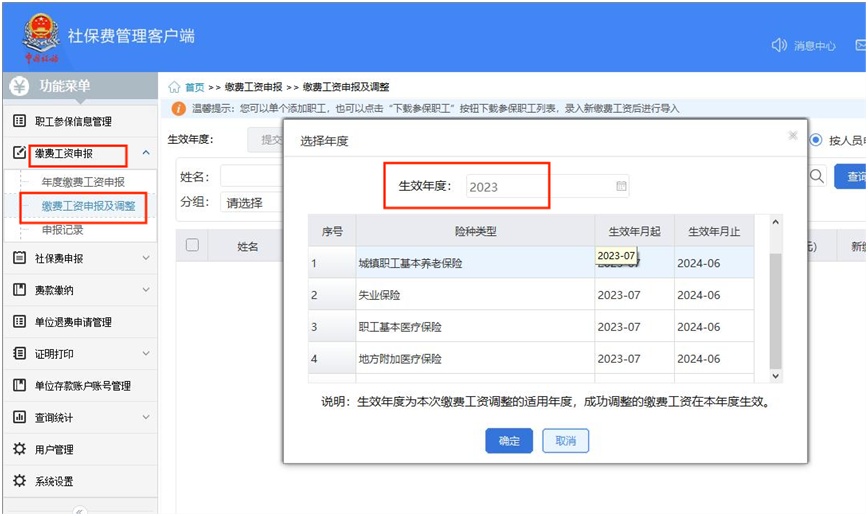Expand the 查询统计 menu chevron
This screenshot has width=868, height=516.
coord(146,417)
